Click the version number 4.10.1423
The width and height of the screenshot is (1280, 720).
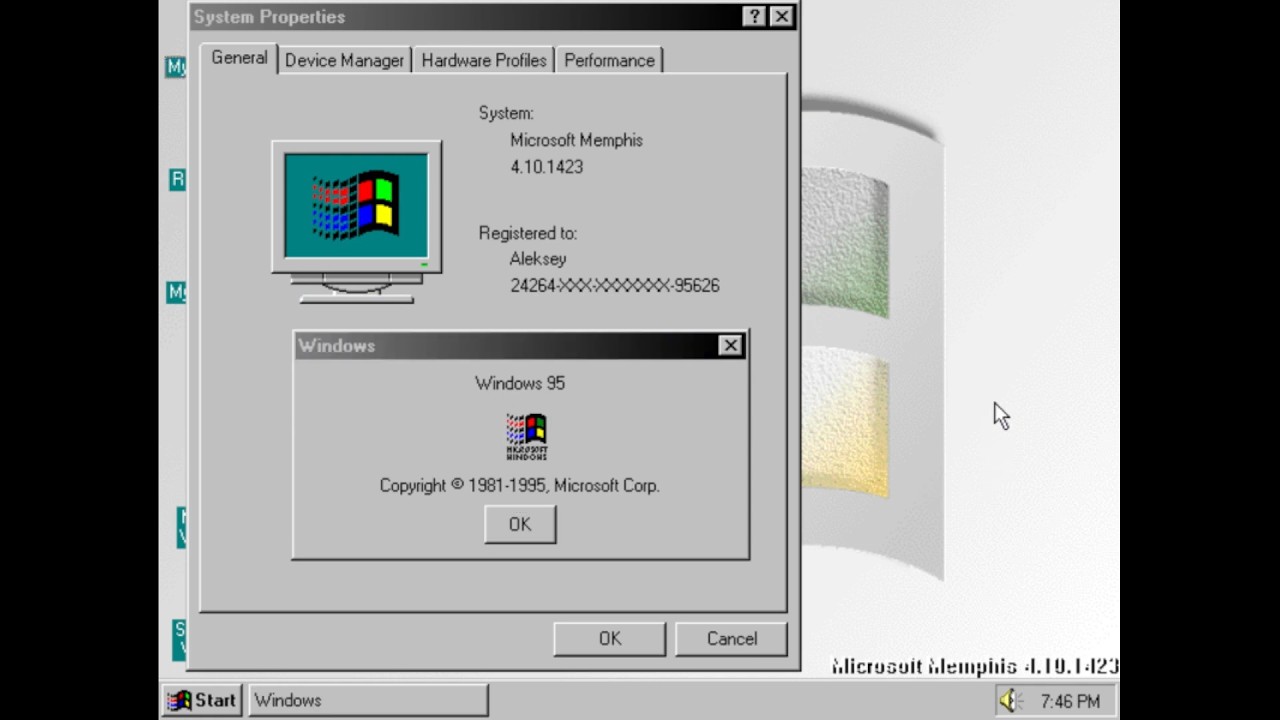546,167
